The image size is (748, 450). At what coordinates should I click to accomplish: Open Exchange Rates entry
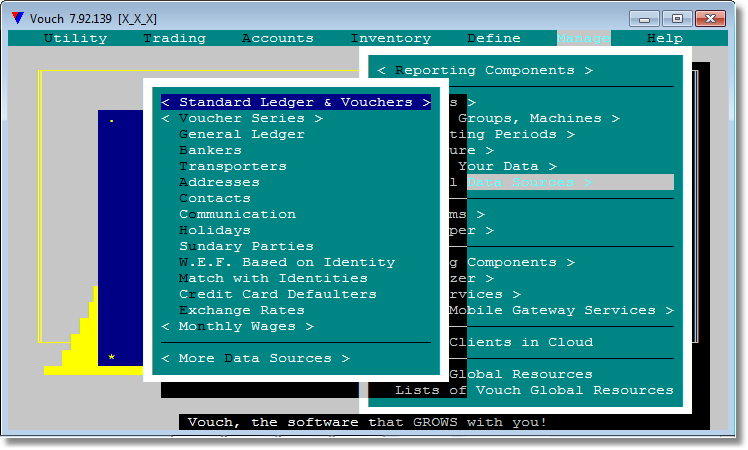(x=241, y=310)
